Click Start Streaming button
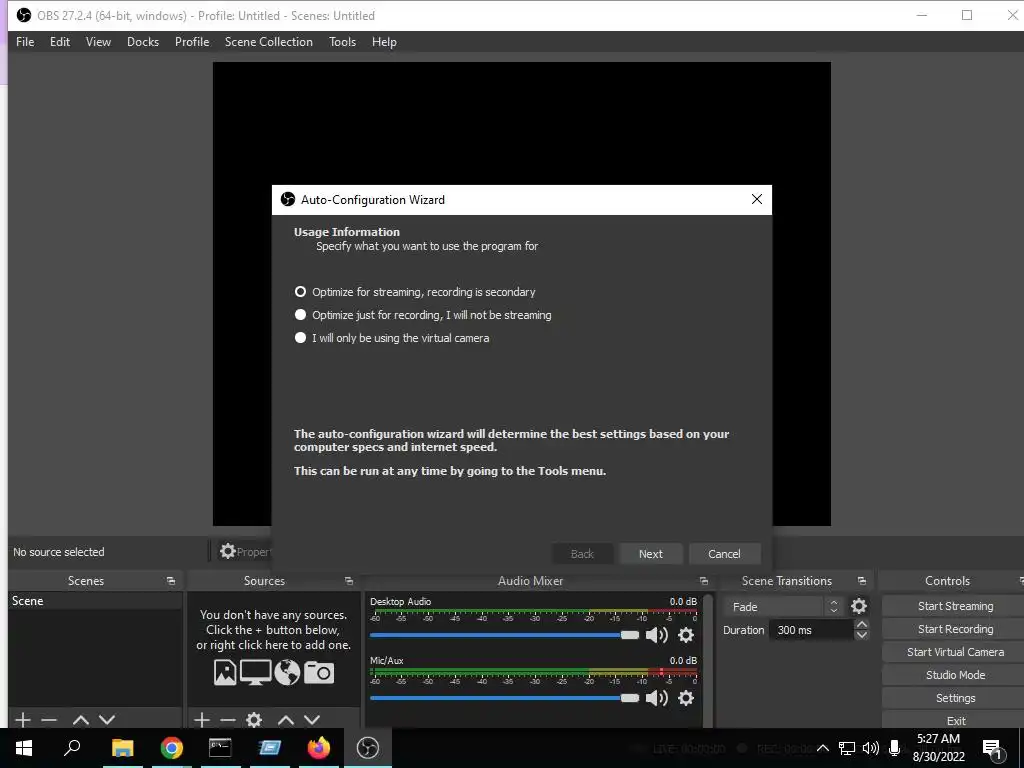This screenshot has height=768, width=1024. 955,606
